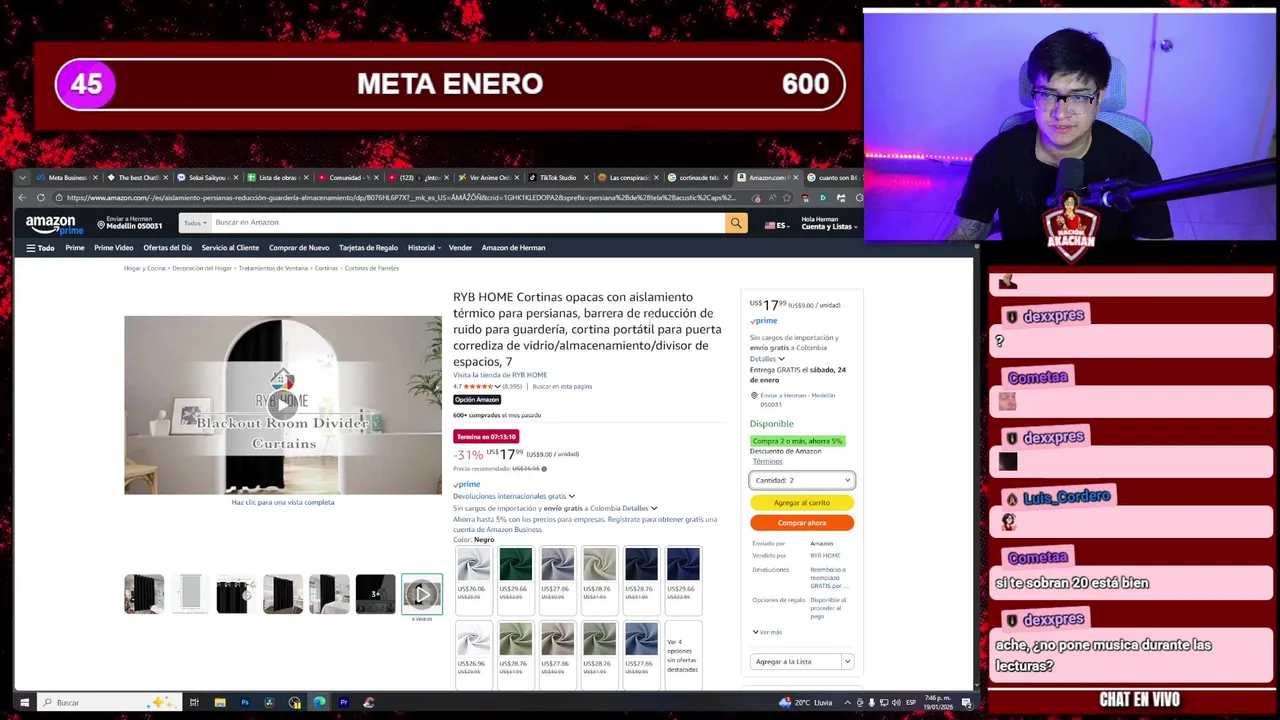Click the location pin by Medellín 050031

(102, 224)
